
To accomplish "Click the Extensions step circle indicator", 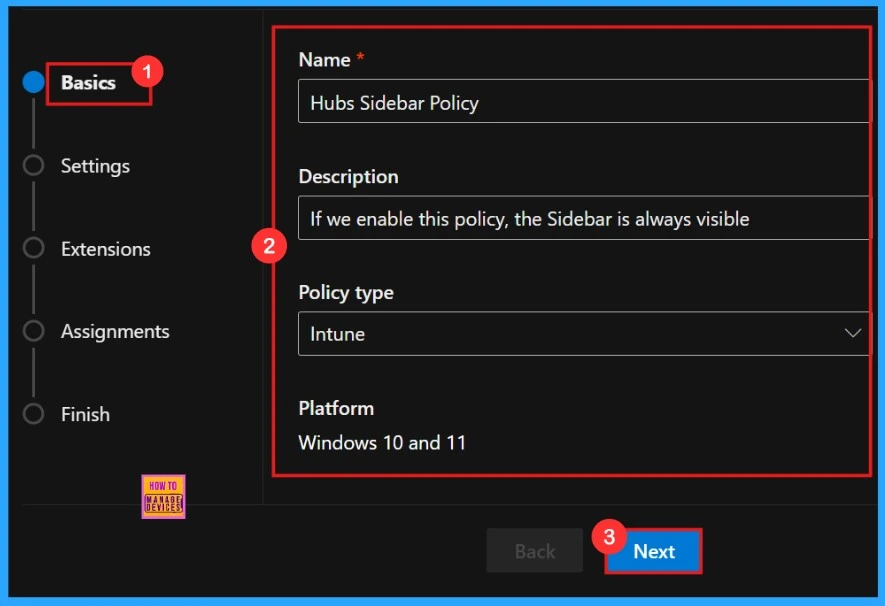I will 33,248.
